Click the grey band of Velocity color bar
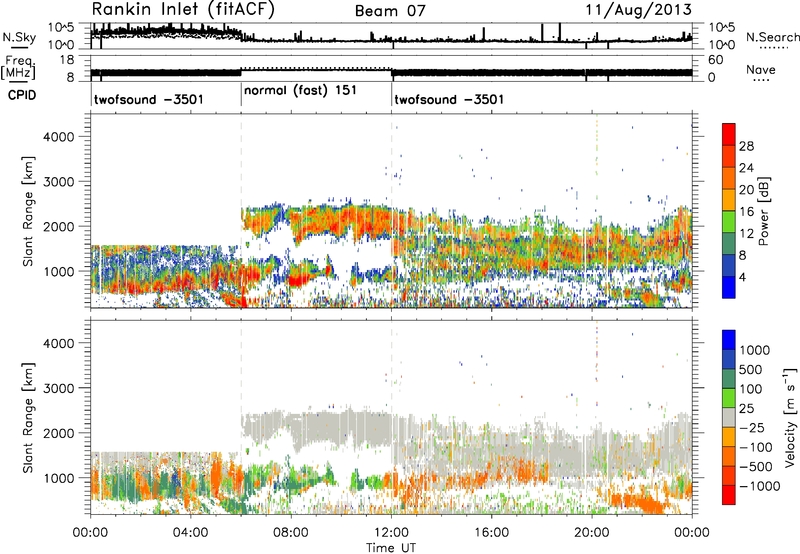This screenshot has height=554, width=800. tap(729, 418)
